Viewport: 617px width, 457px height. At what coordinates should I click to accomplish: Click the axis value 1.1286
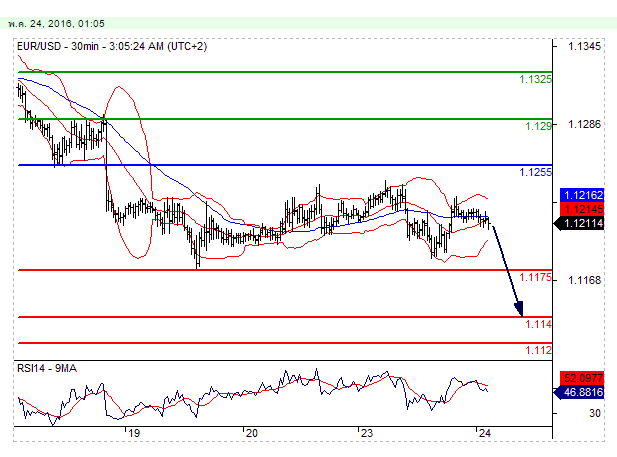pyautogui.click(x=584, y=124)
